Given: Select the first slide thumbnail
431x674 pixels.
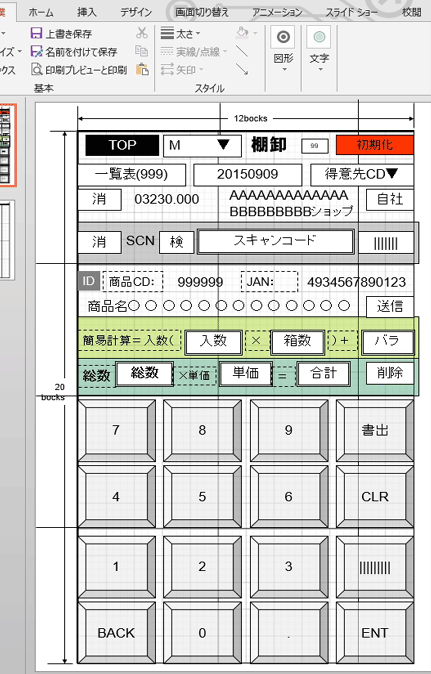Looking at the screenshot, I should pyautogui.click(x=5, y=146).
